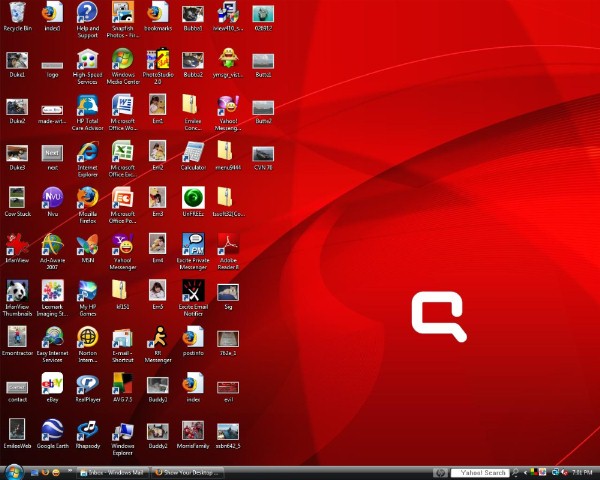Click the HP logo taskbar button
Image resolution: width=600 pixels, height=480 pixels.
point(440,473)
